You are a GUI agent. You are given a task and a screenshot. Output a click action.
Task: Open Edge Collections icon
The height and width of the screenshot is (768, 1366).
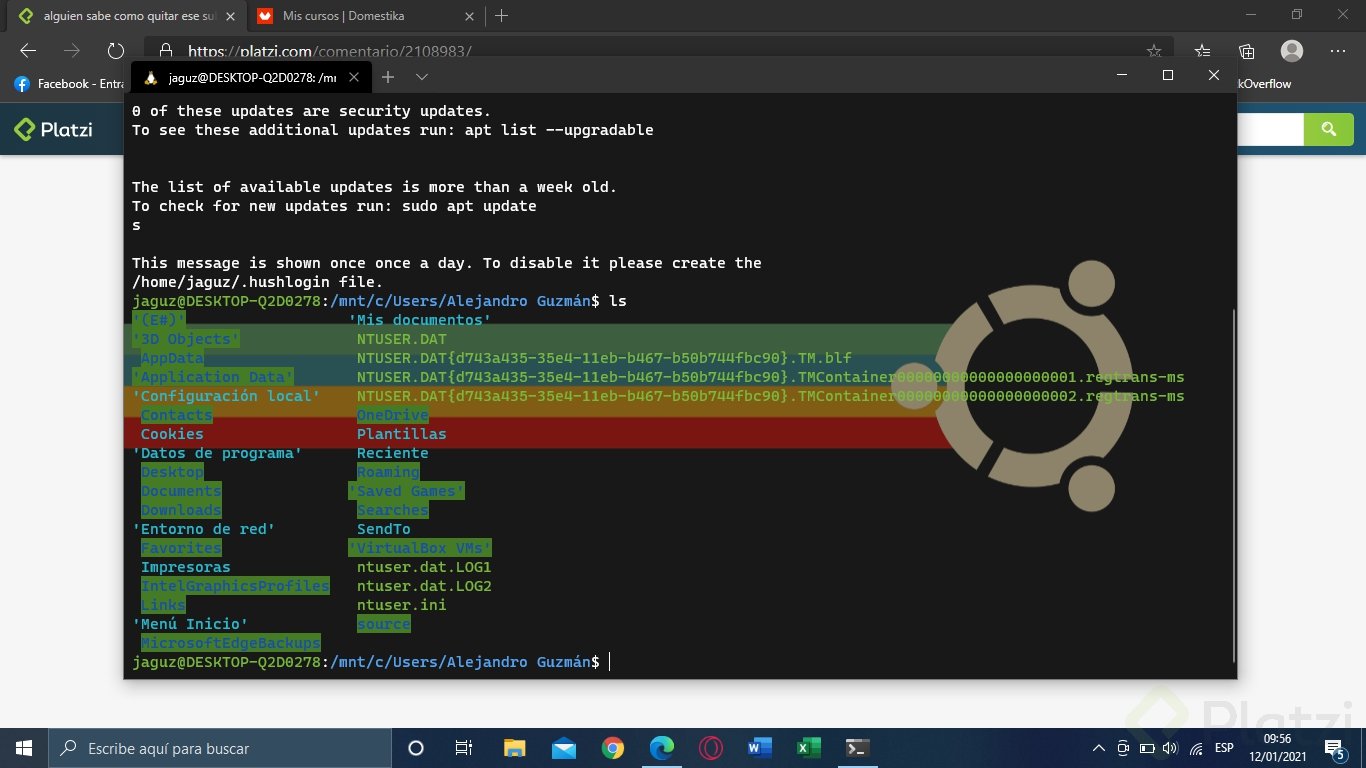[x=1247, y=50]
